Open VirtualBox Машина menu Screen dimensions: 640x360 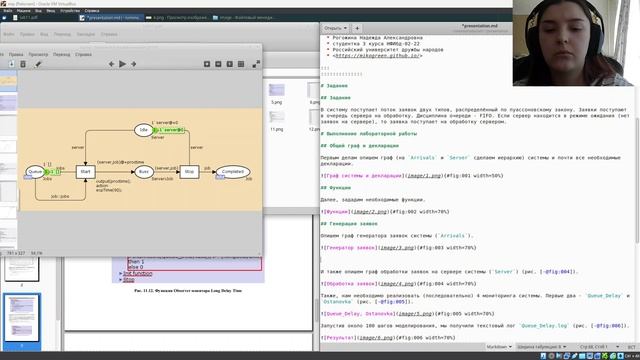coord(23,11)
